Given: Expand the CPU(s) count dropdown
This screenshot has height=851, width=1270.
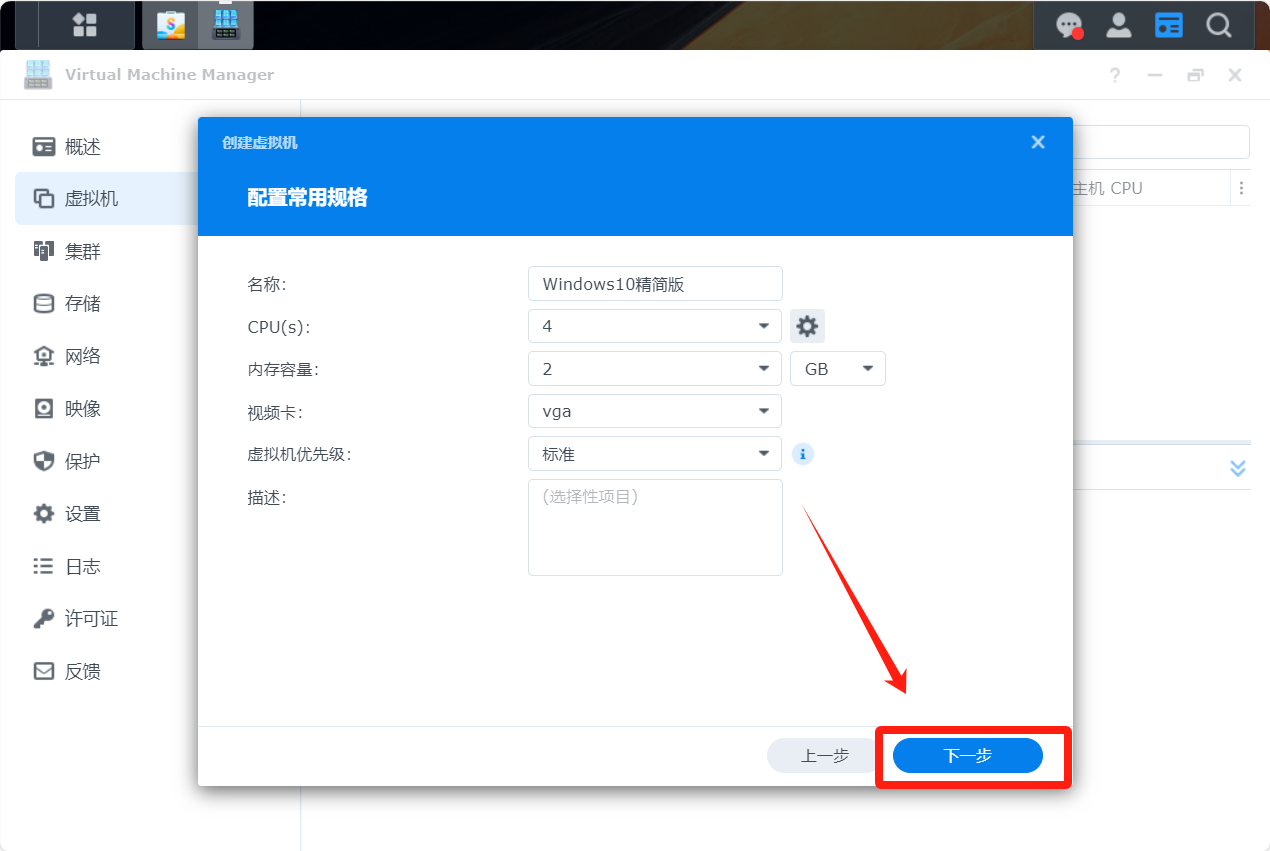Looking at the screenshot, I should coord(654,326).
